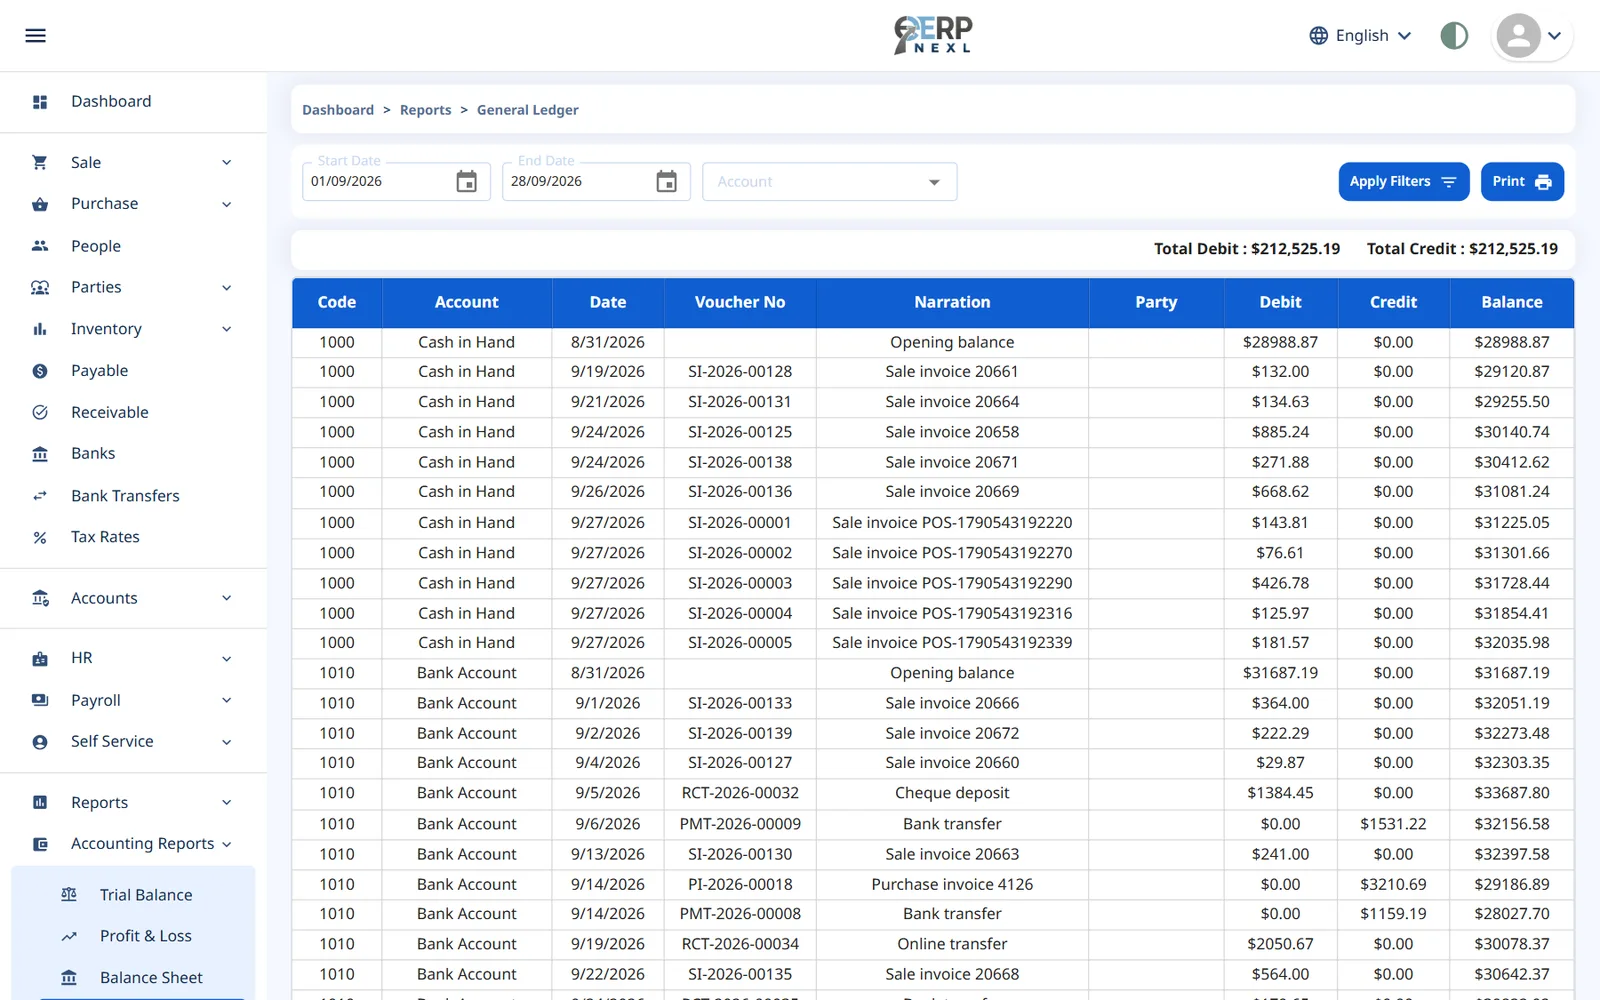Open the Accounts sidebar menu
The image size is (1600, 1000).
point(133,598)
